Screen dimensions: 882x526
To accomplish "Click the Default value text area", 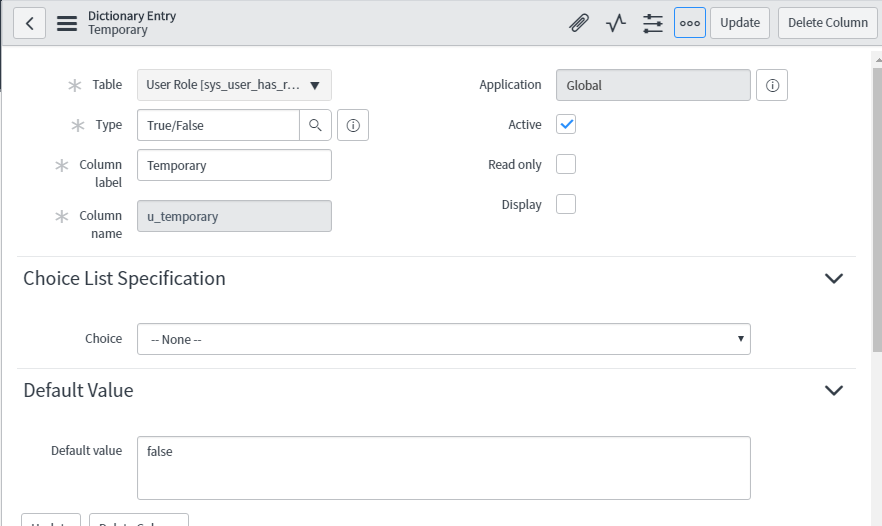I will point(443,467).
